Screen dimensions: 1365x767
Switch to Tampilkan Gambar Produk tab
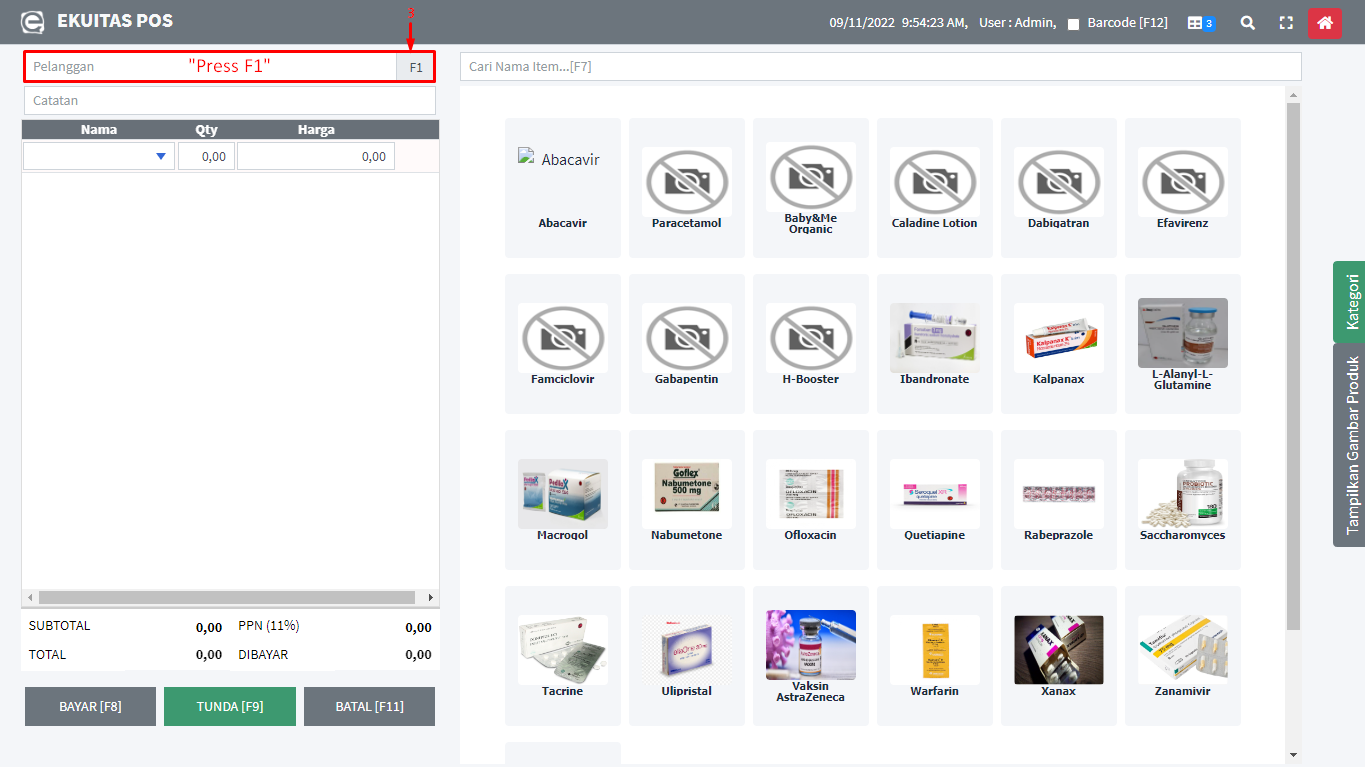1350,445
